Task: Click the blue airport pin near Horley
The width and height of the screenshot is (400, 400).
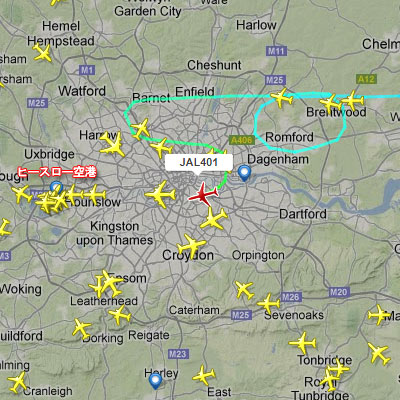Action: pyautogui.click(x=155, y=381)
